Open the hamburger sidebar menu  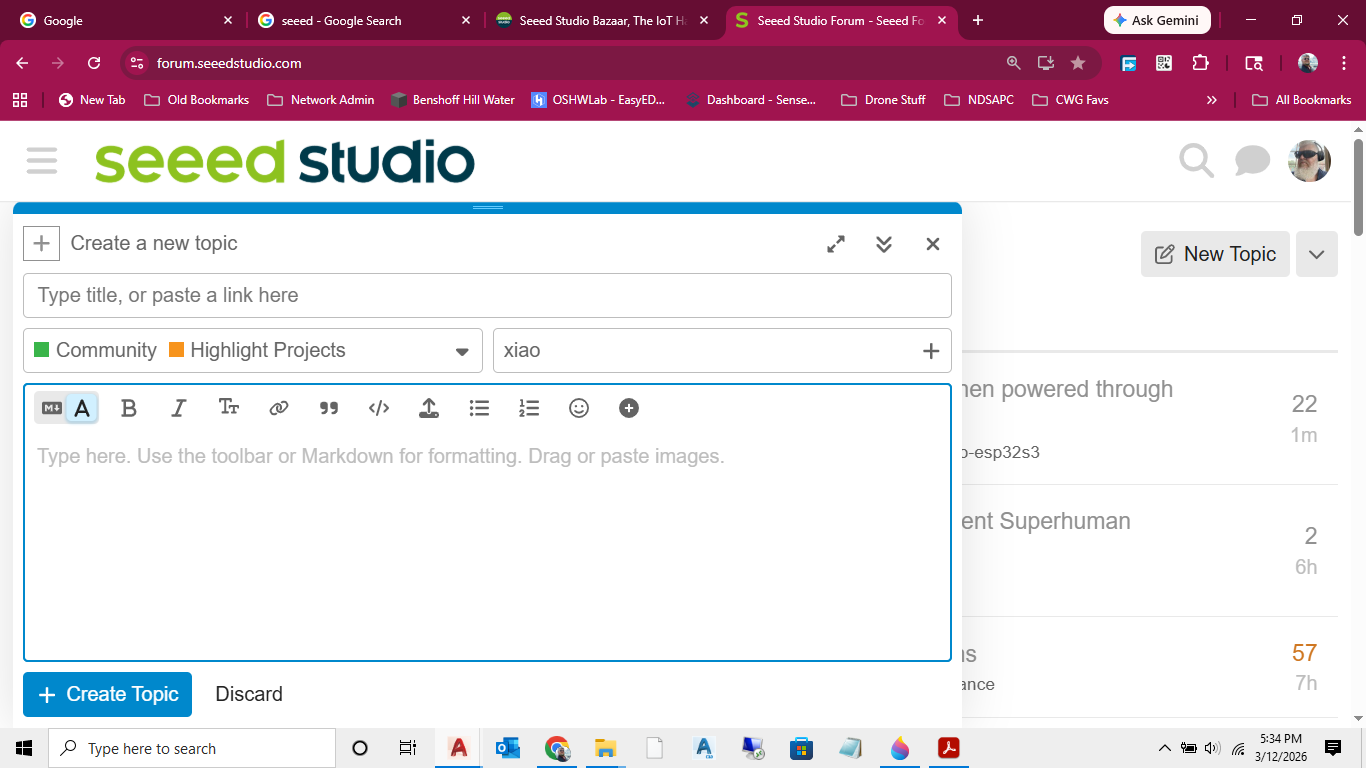tap(42, 161)
